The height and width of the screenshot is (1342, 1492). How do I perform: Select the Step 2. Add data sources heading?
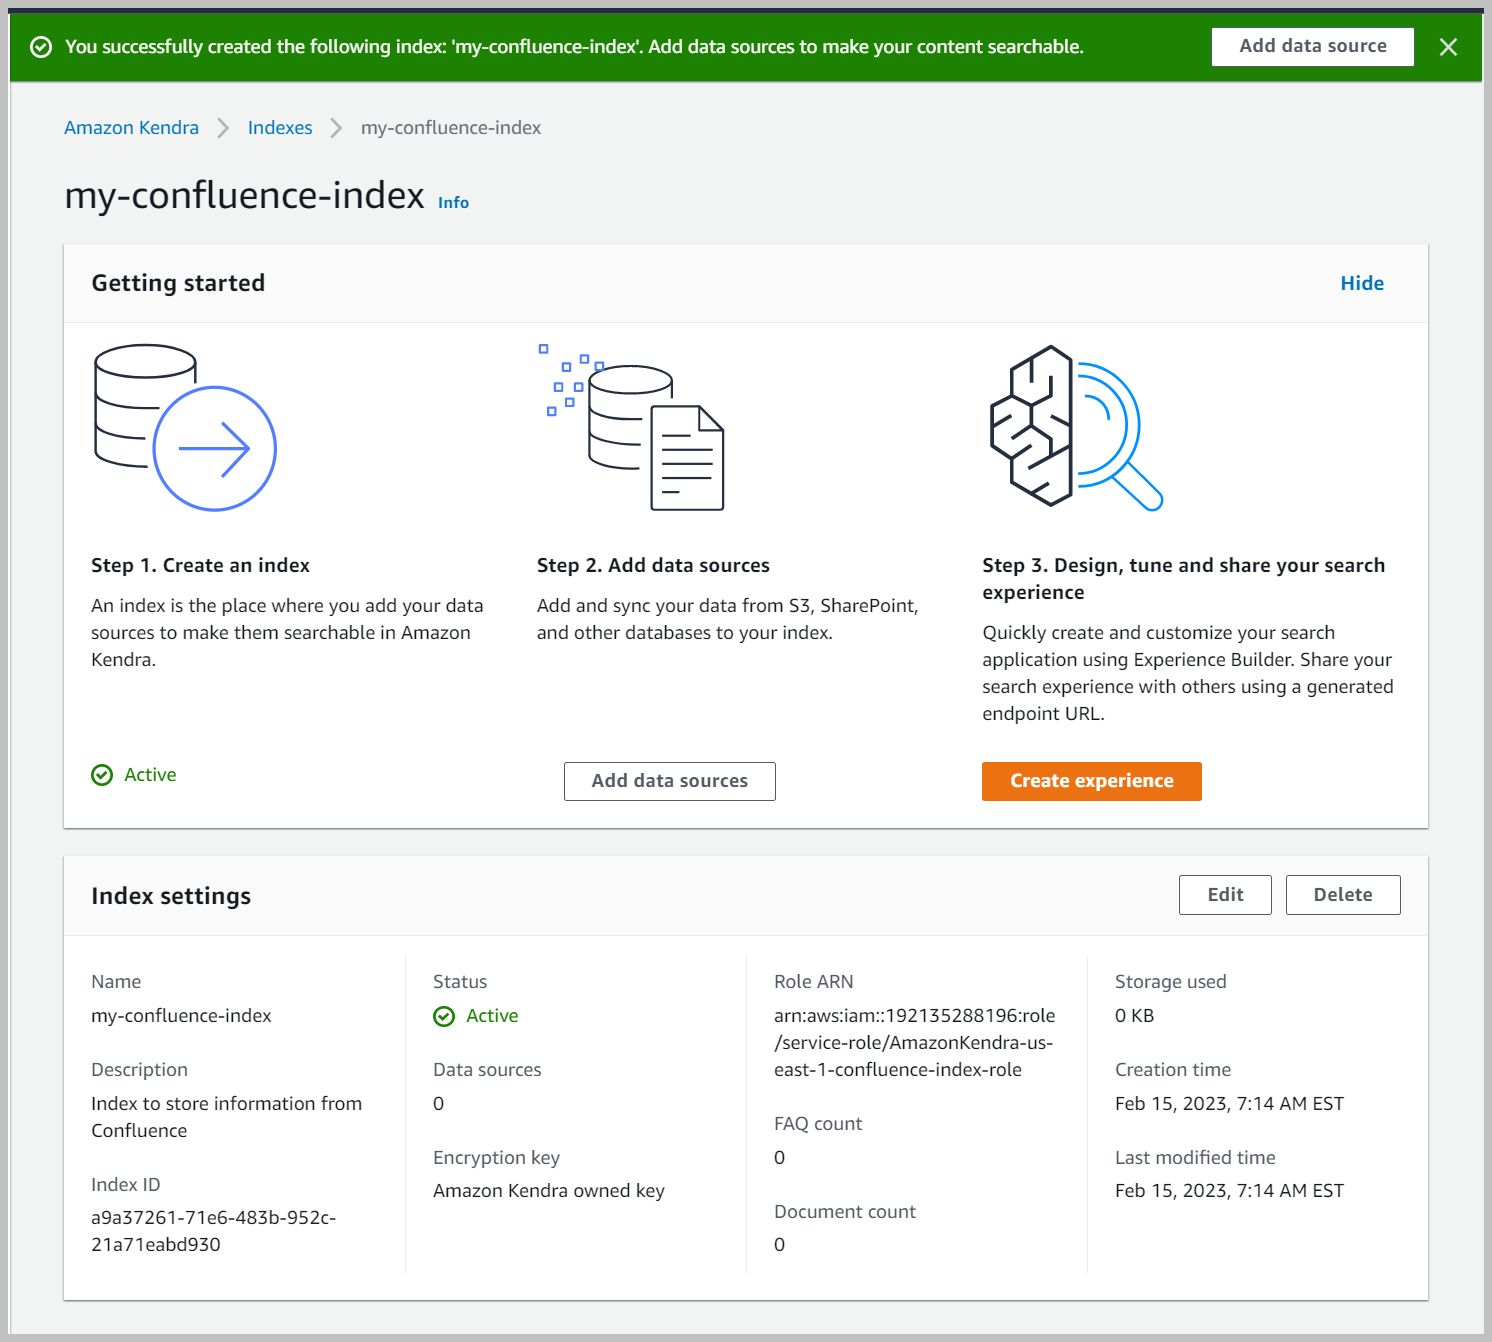[x=653, y=565]
